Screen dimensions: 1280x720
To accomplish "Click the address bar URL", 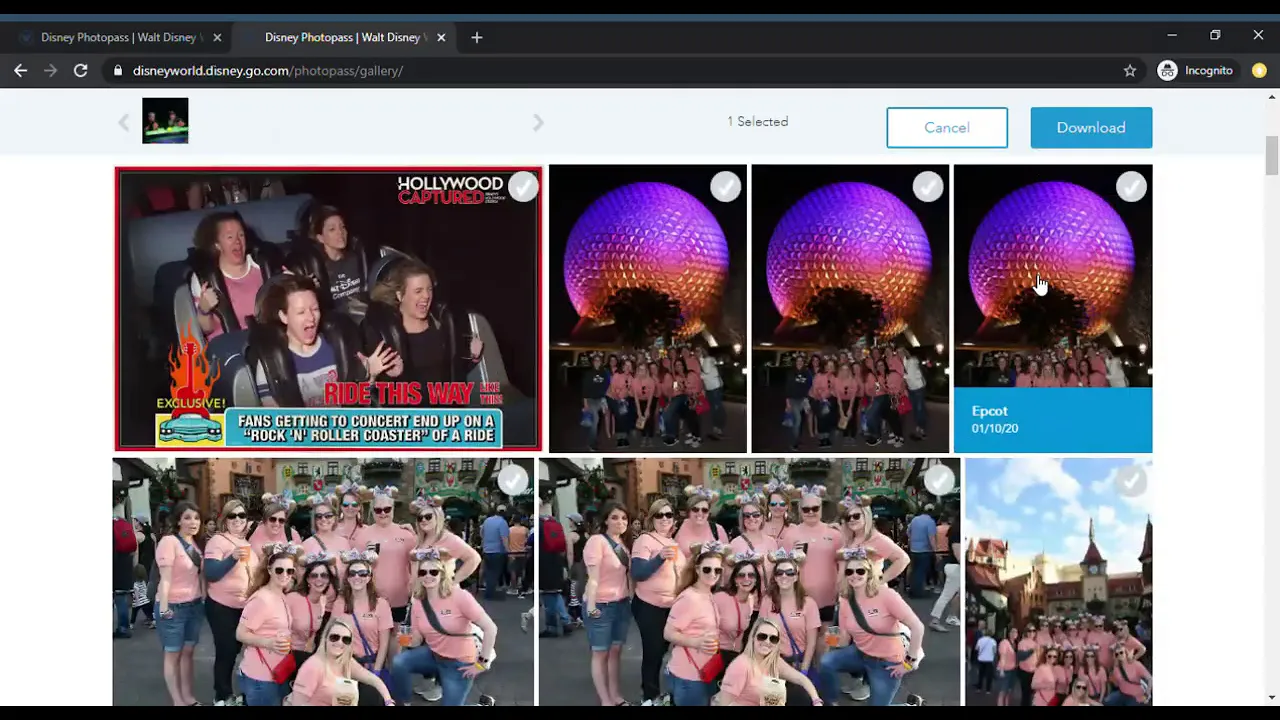I will point(268,71).
